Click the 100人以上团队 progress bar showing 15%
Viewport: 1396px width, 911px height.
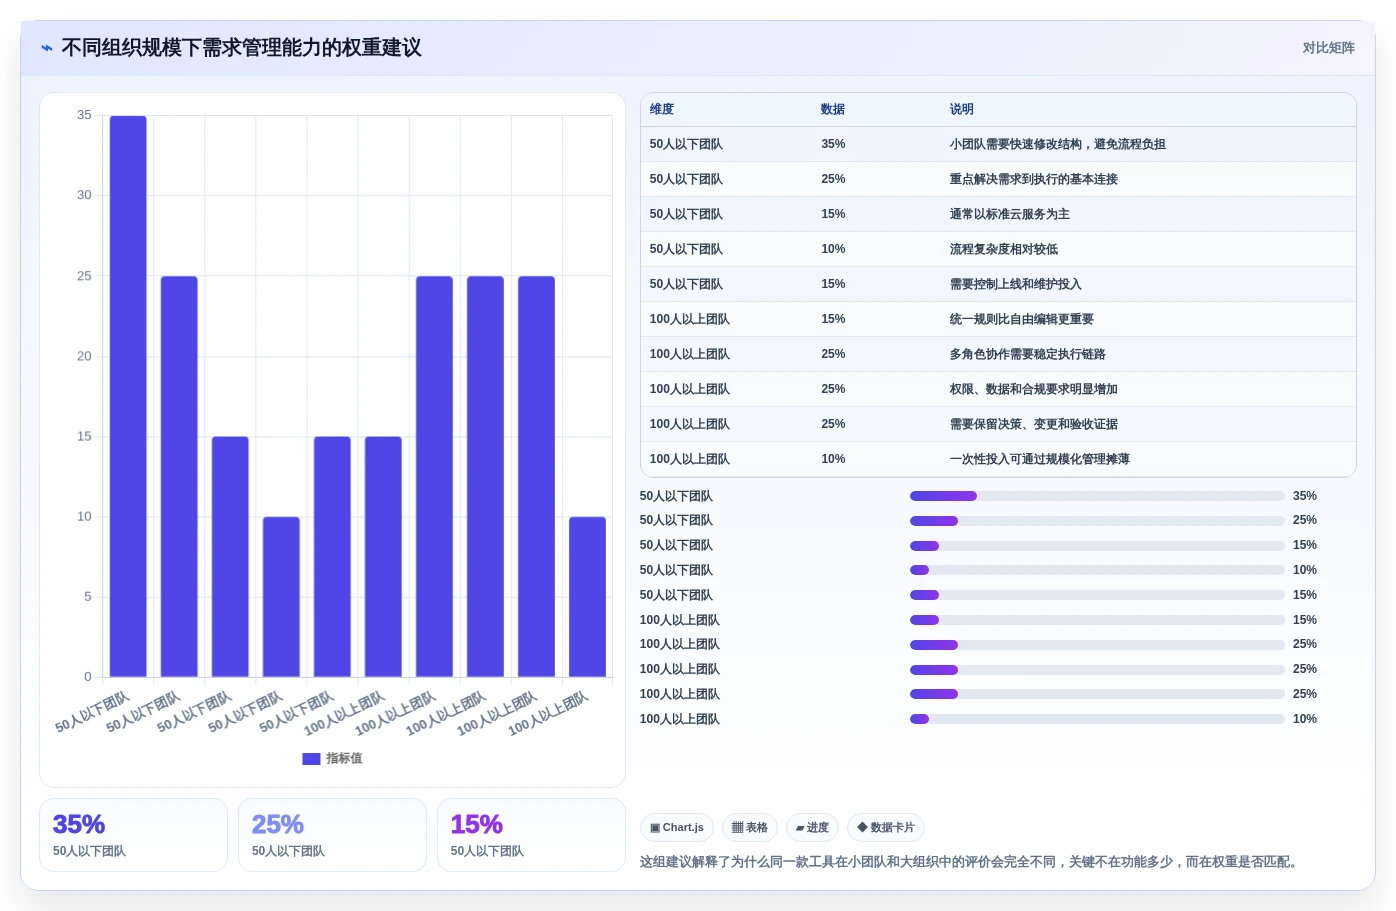tap(1097, 620)
